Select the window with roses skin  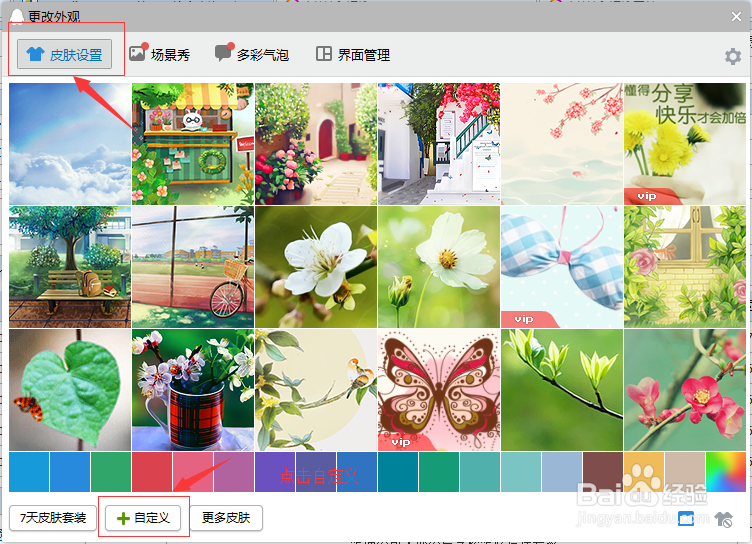[x=685, y=267]
